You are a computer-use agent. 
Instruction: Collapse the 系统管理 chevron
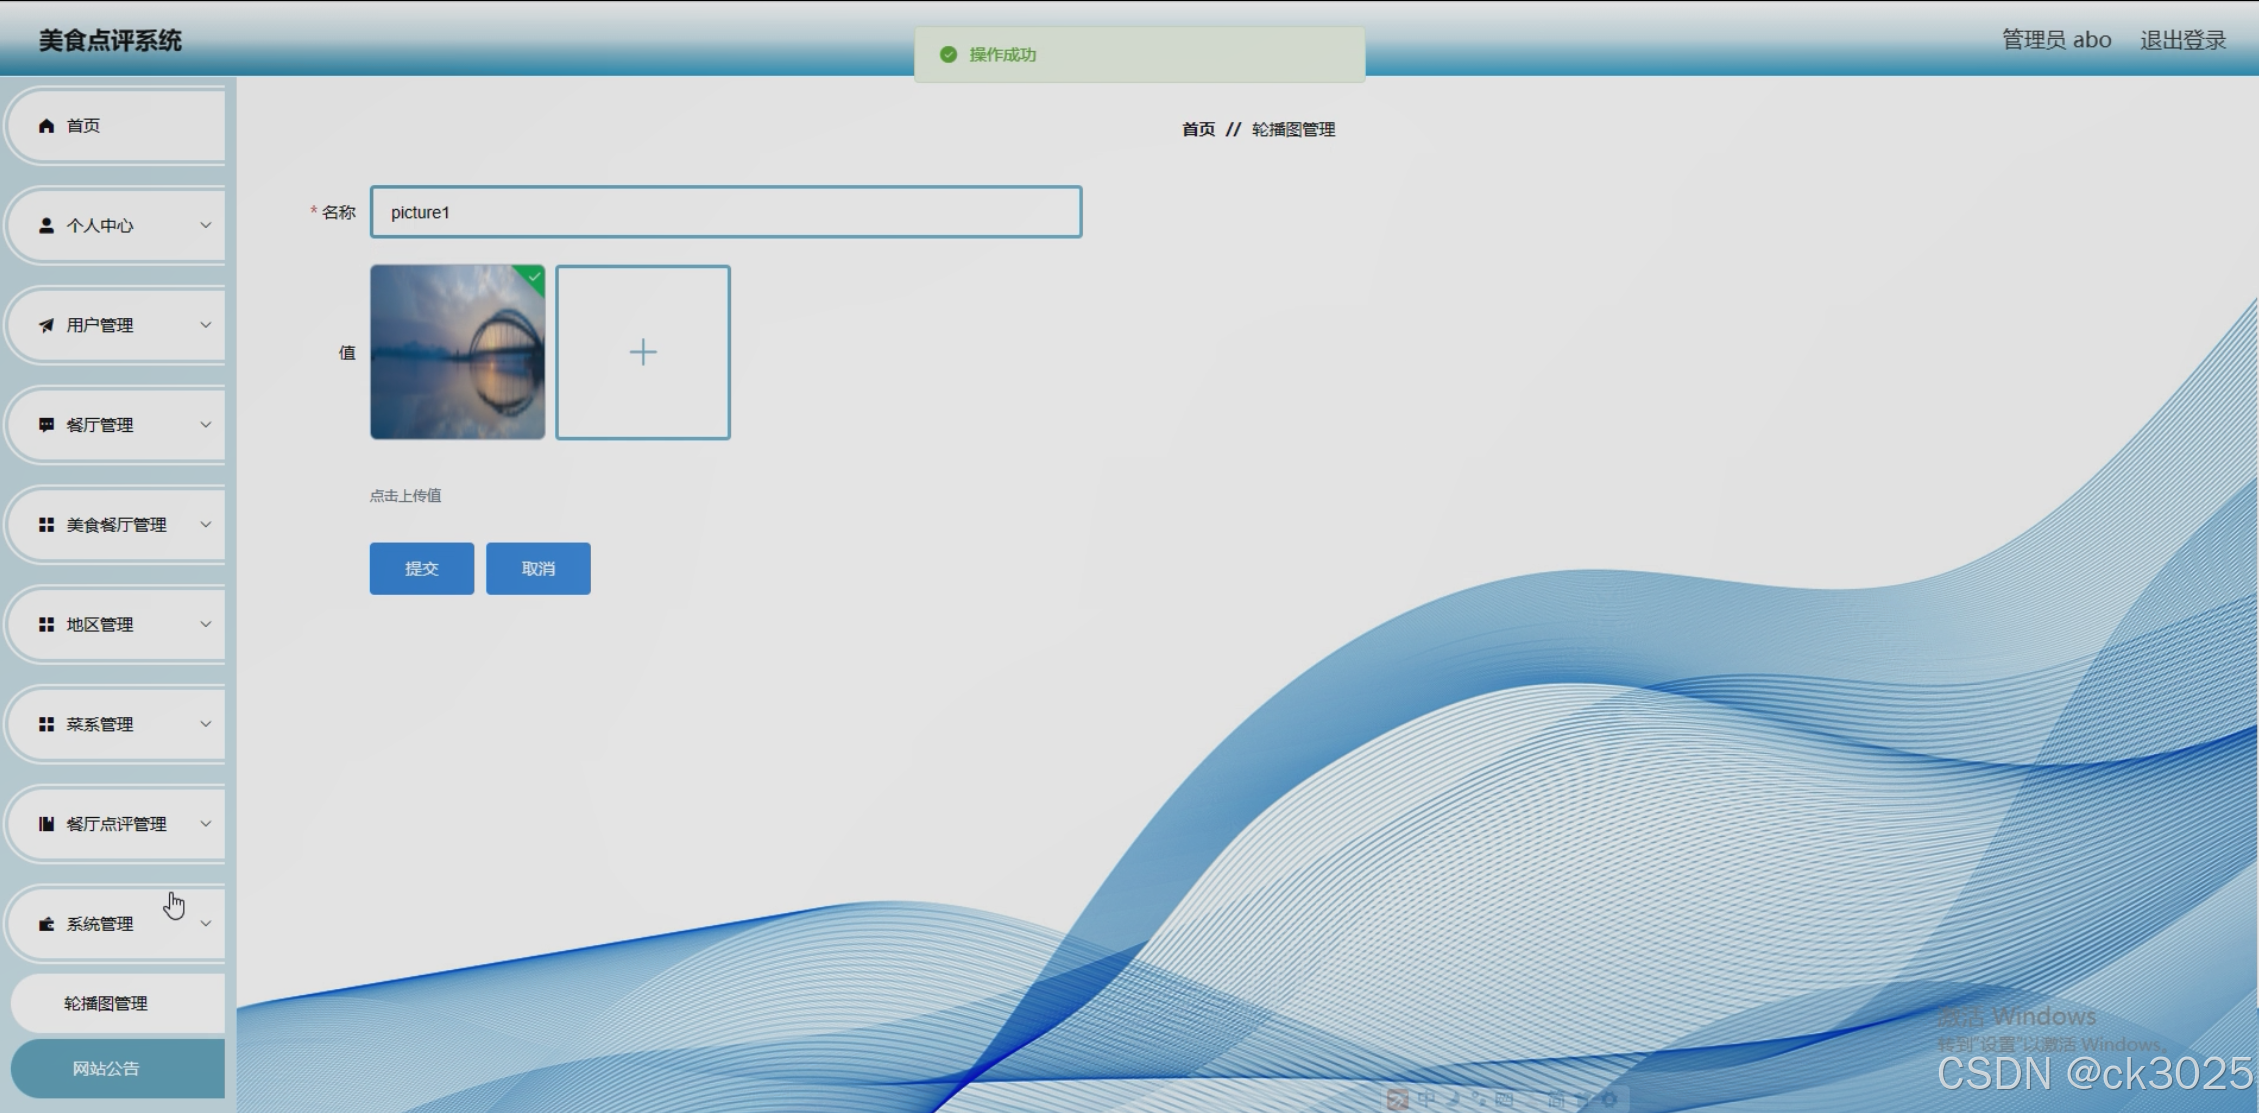click(205, 924)
